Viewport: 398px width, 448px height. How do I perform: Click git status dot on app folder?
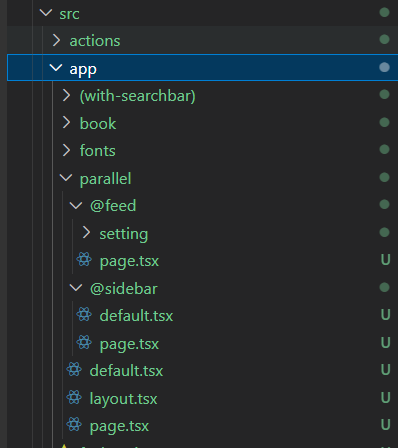point(384,67)
